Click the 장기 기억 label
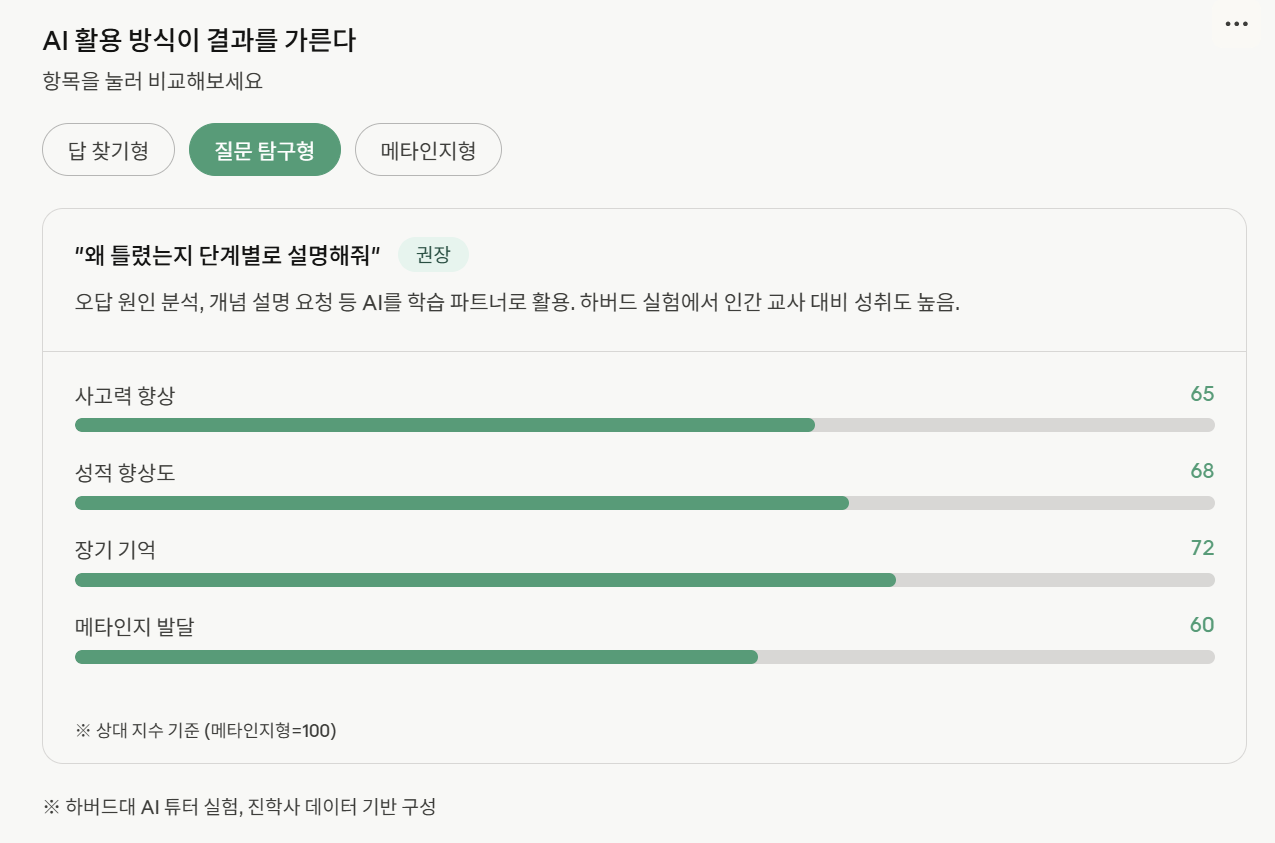 115,549
